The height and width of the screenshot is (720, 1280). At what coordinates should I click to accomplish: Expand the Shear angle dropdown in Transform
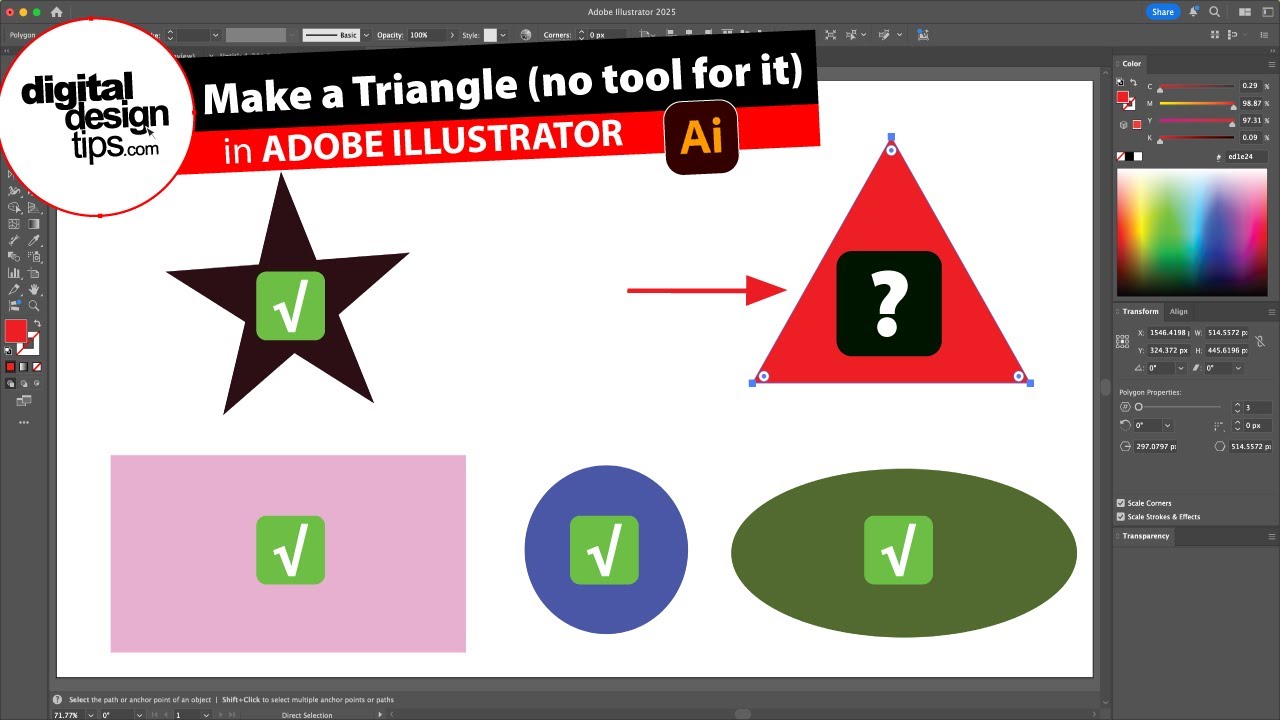coord(1238,368)
